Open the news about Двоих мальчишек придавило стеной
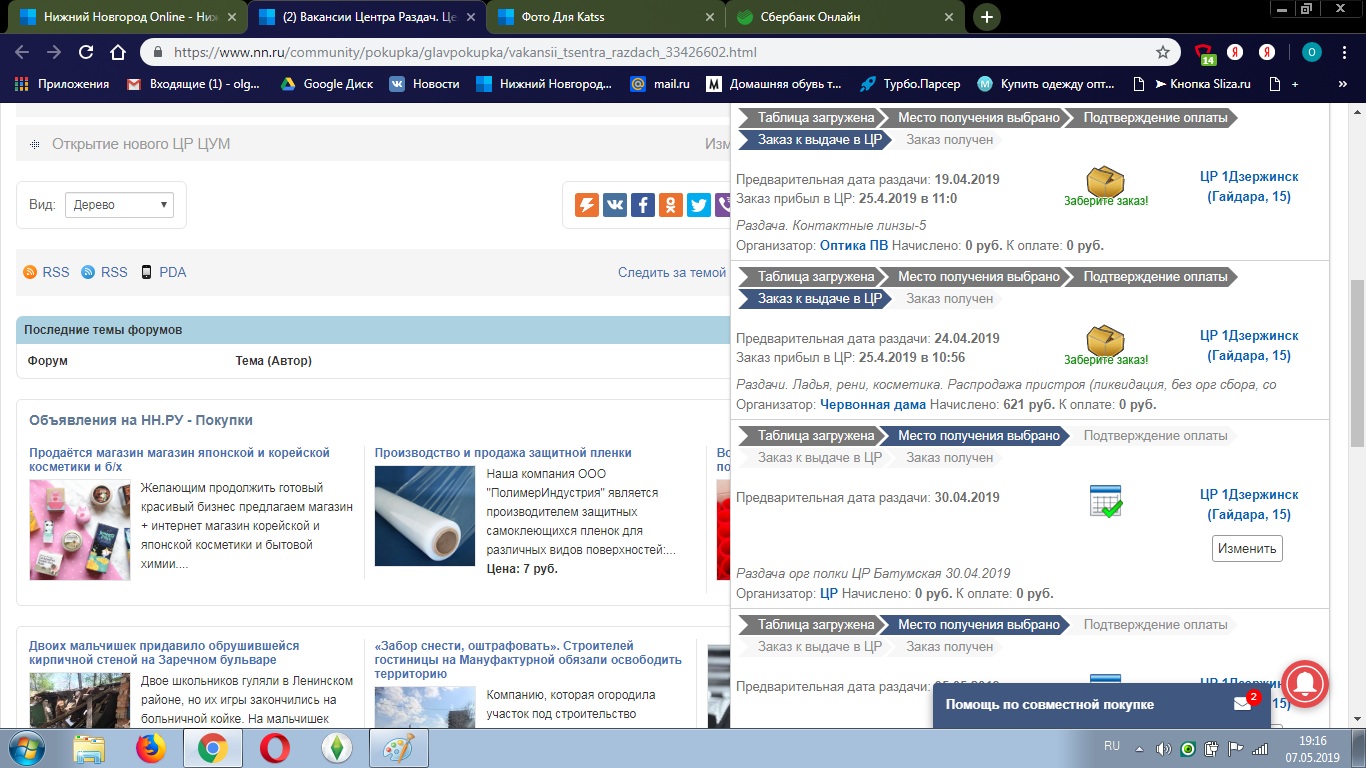 click(164, 653)
